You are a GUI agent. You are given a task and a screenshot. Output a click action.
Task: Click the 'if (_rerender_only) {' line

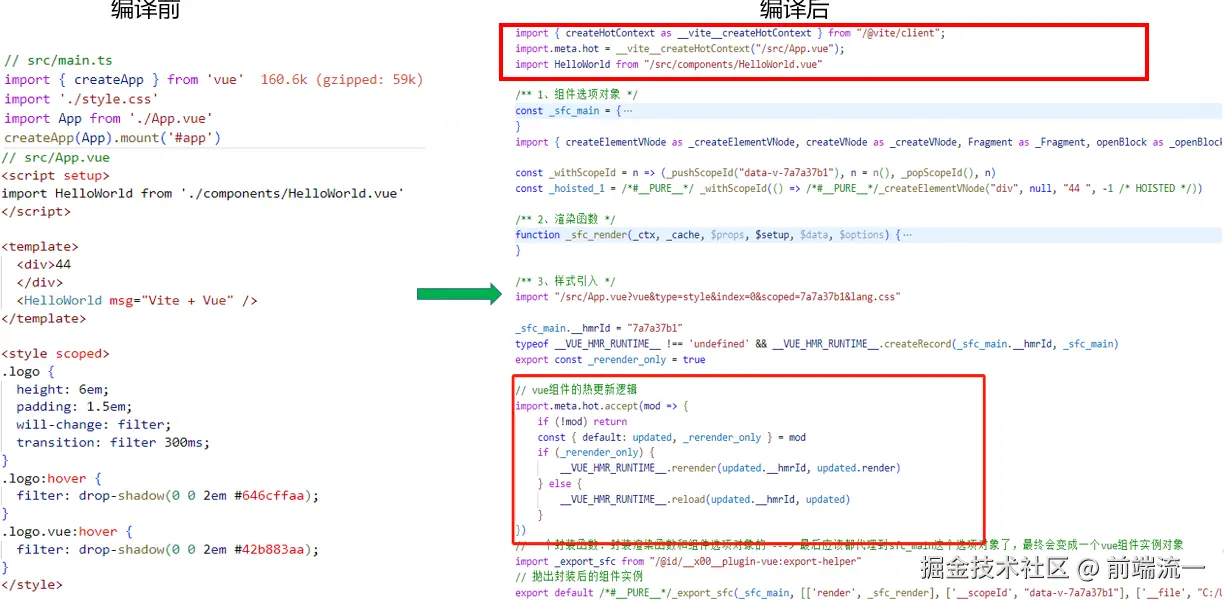pos(596,453)
